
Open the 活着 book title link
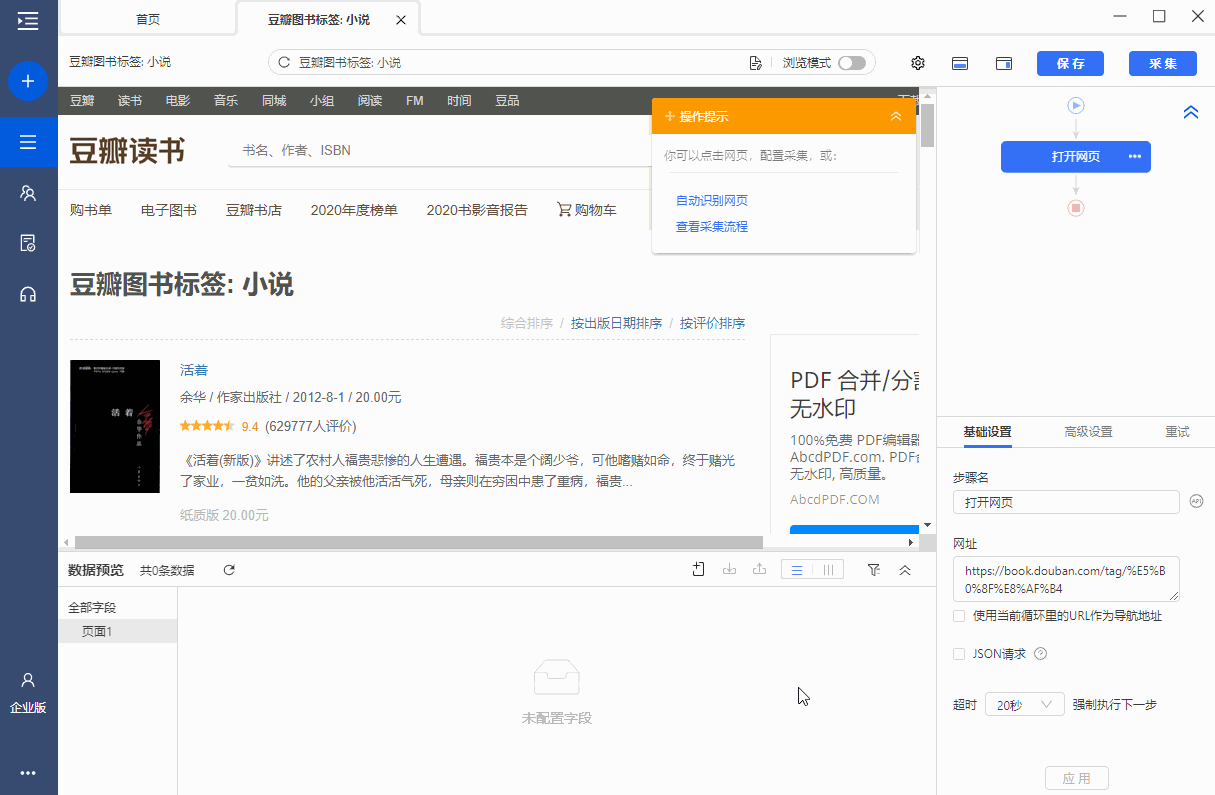[x=194, y=370]
